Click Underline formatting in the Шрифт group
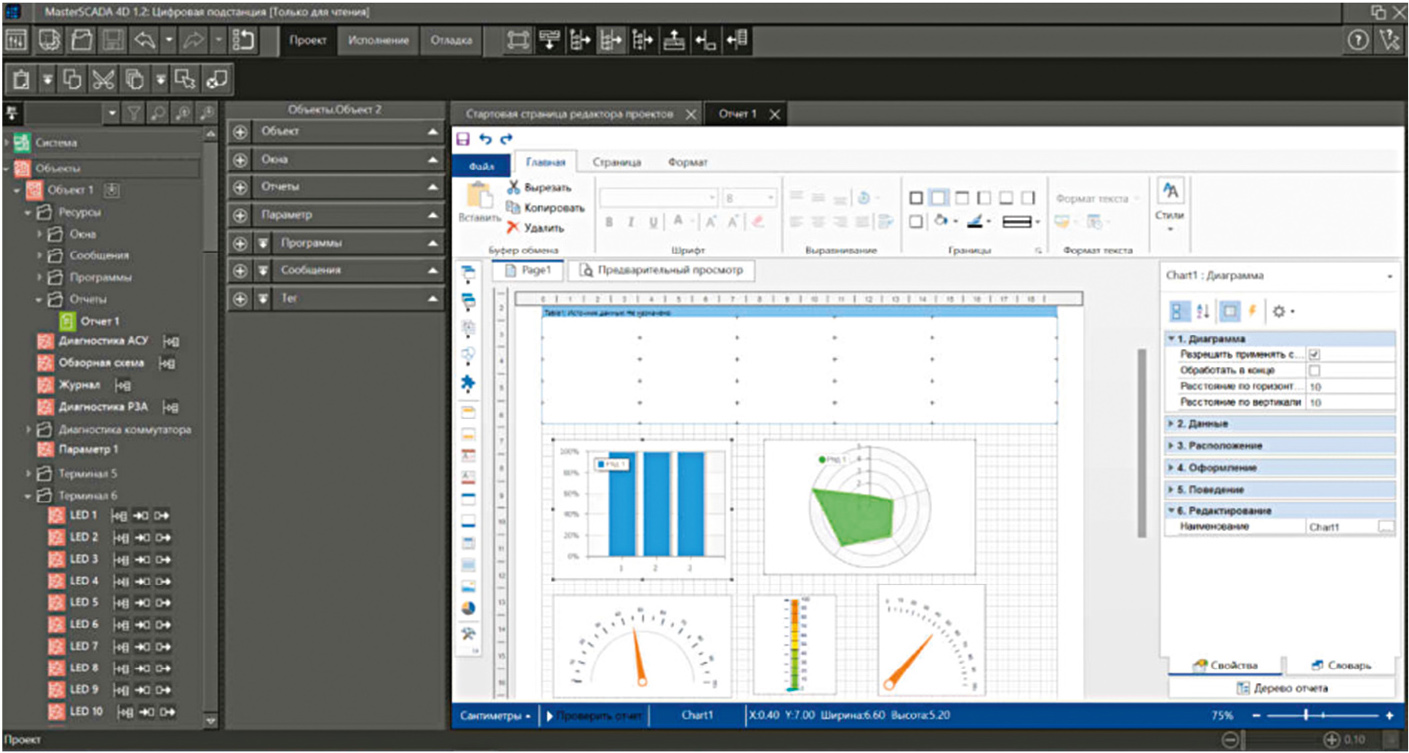 654,222
